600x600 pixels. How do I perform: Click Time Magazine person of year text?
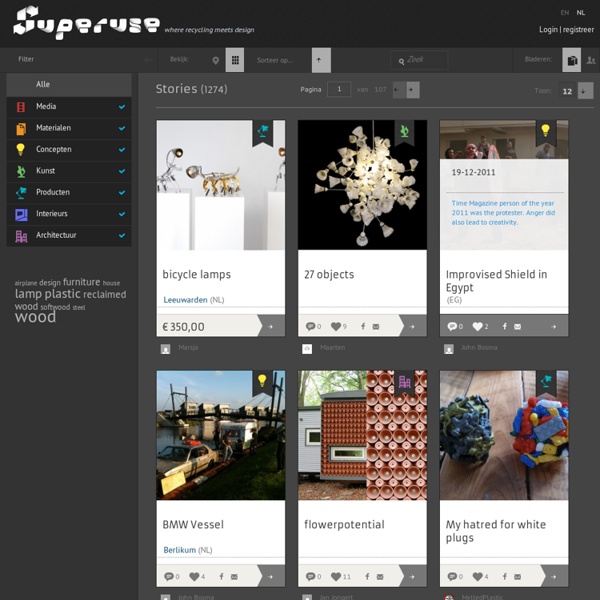503,213
